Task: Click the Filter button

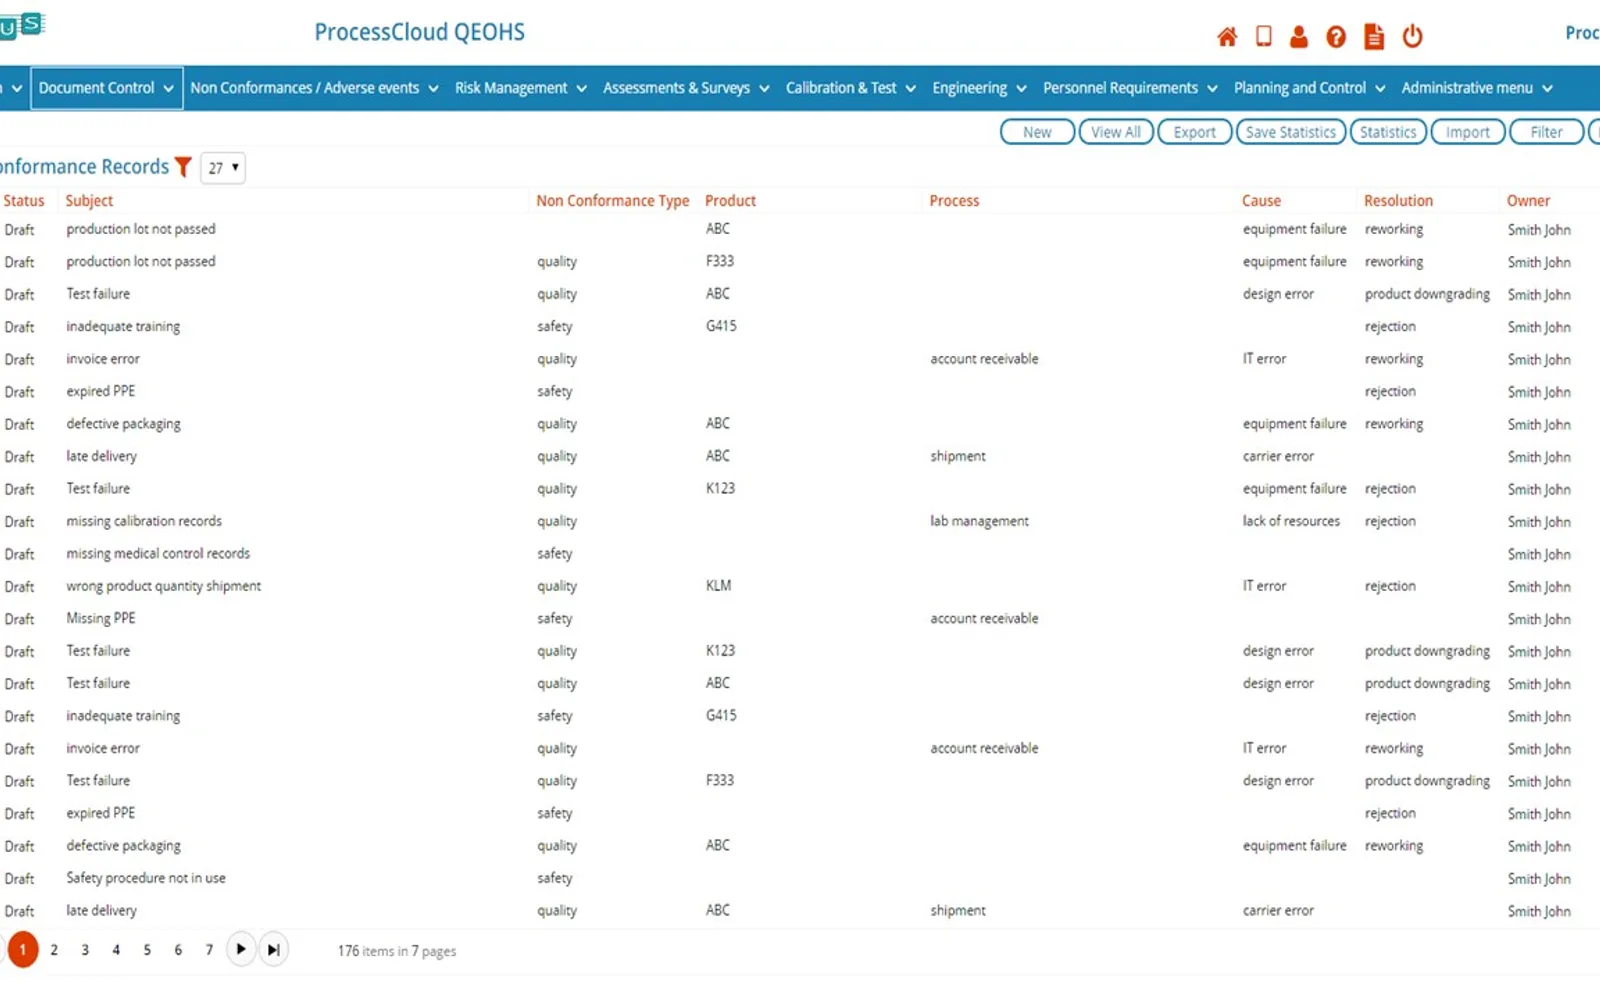Action: click(x=1546, y=132)
